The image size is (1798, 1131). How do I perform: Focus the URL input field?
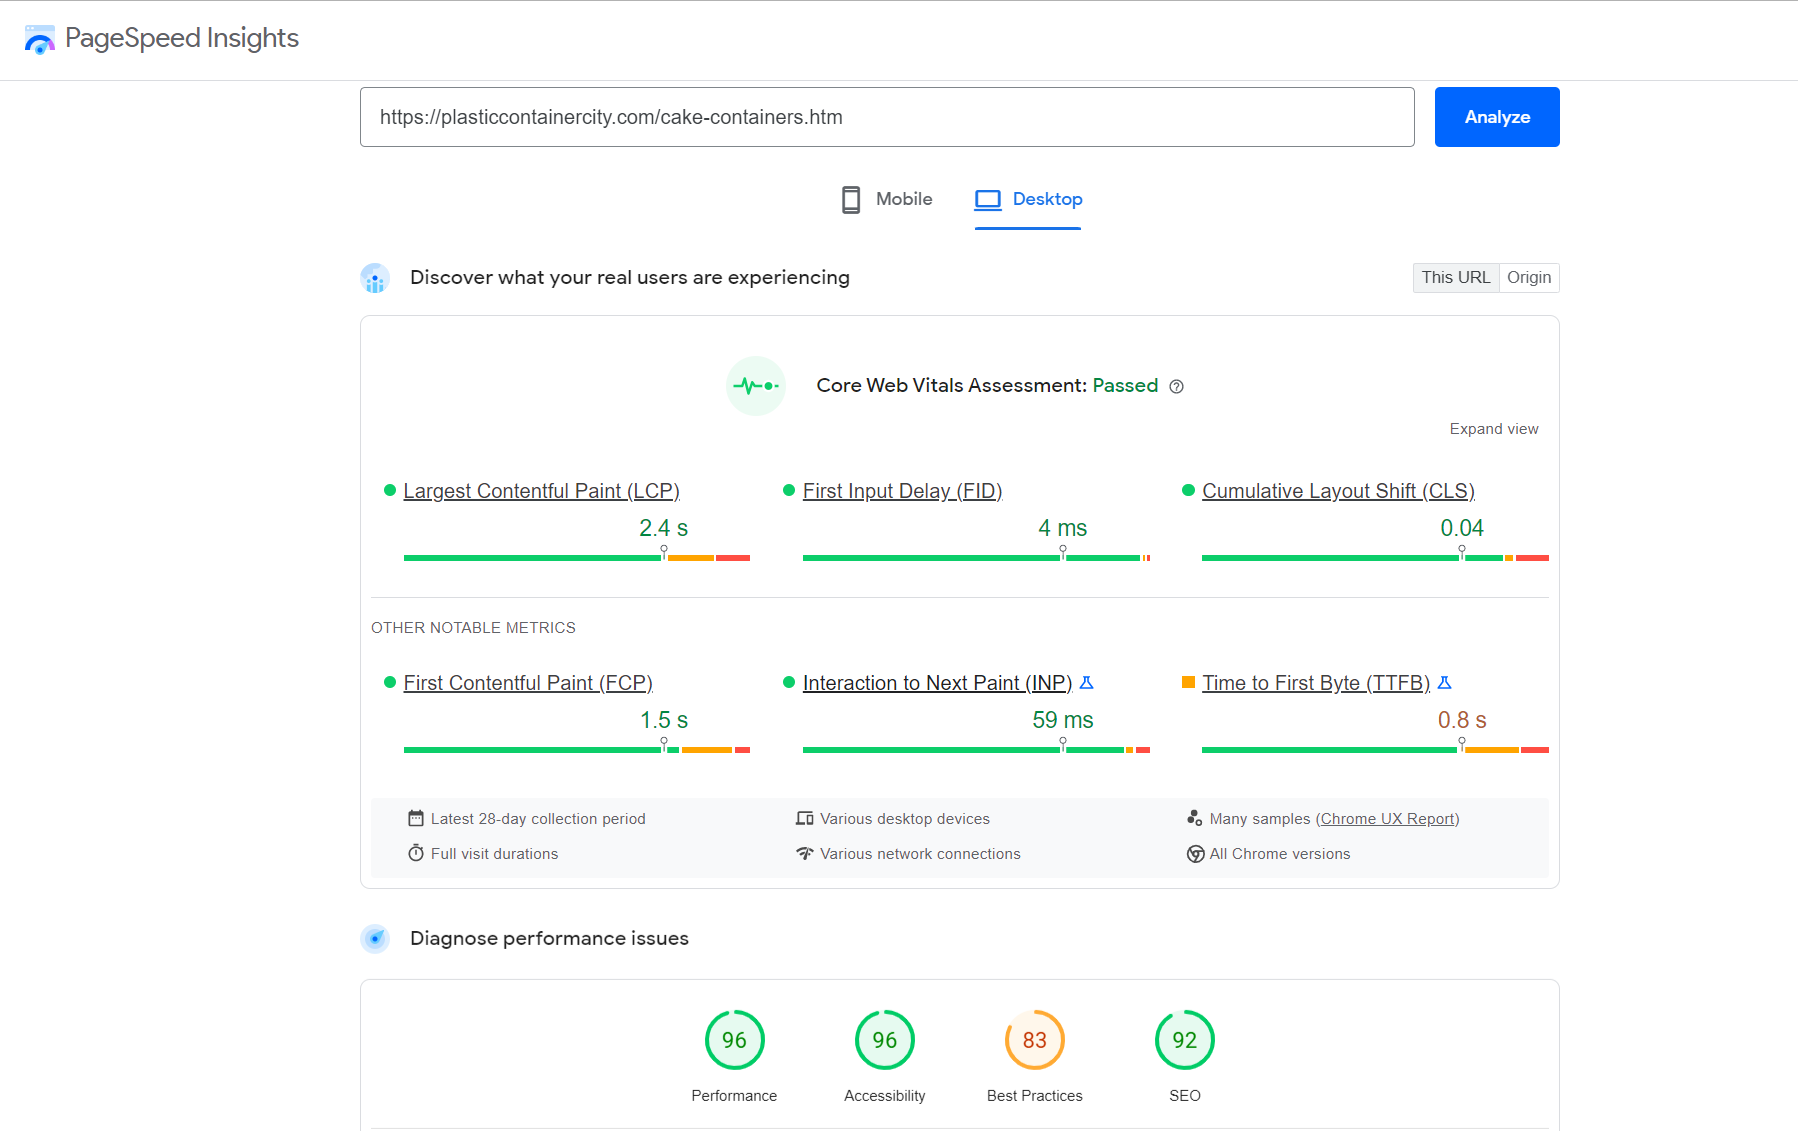point(887,117)
